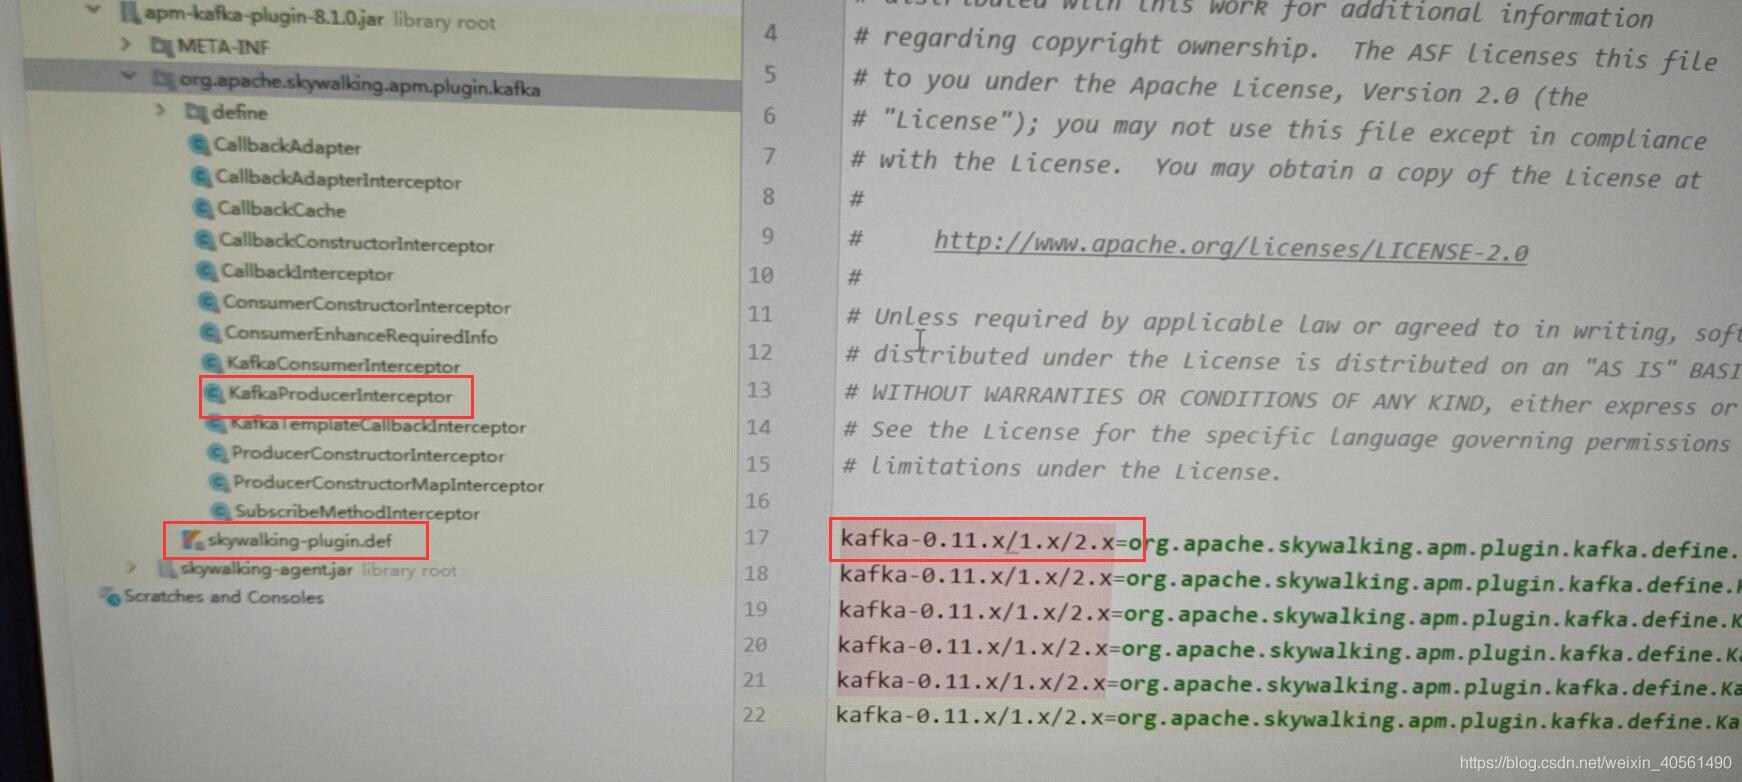Screen dimensions: 1742x782
Task: Select Scratches and Consoles
Action: [224, 597]
